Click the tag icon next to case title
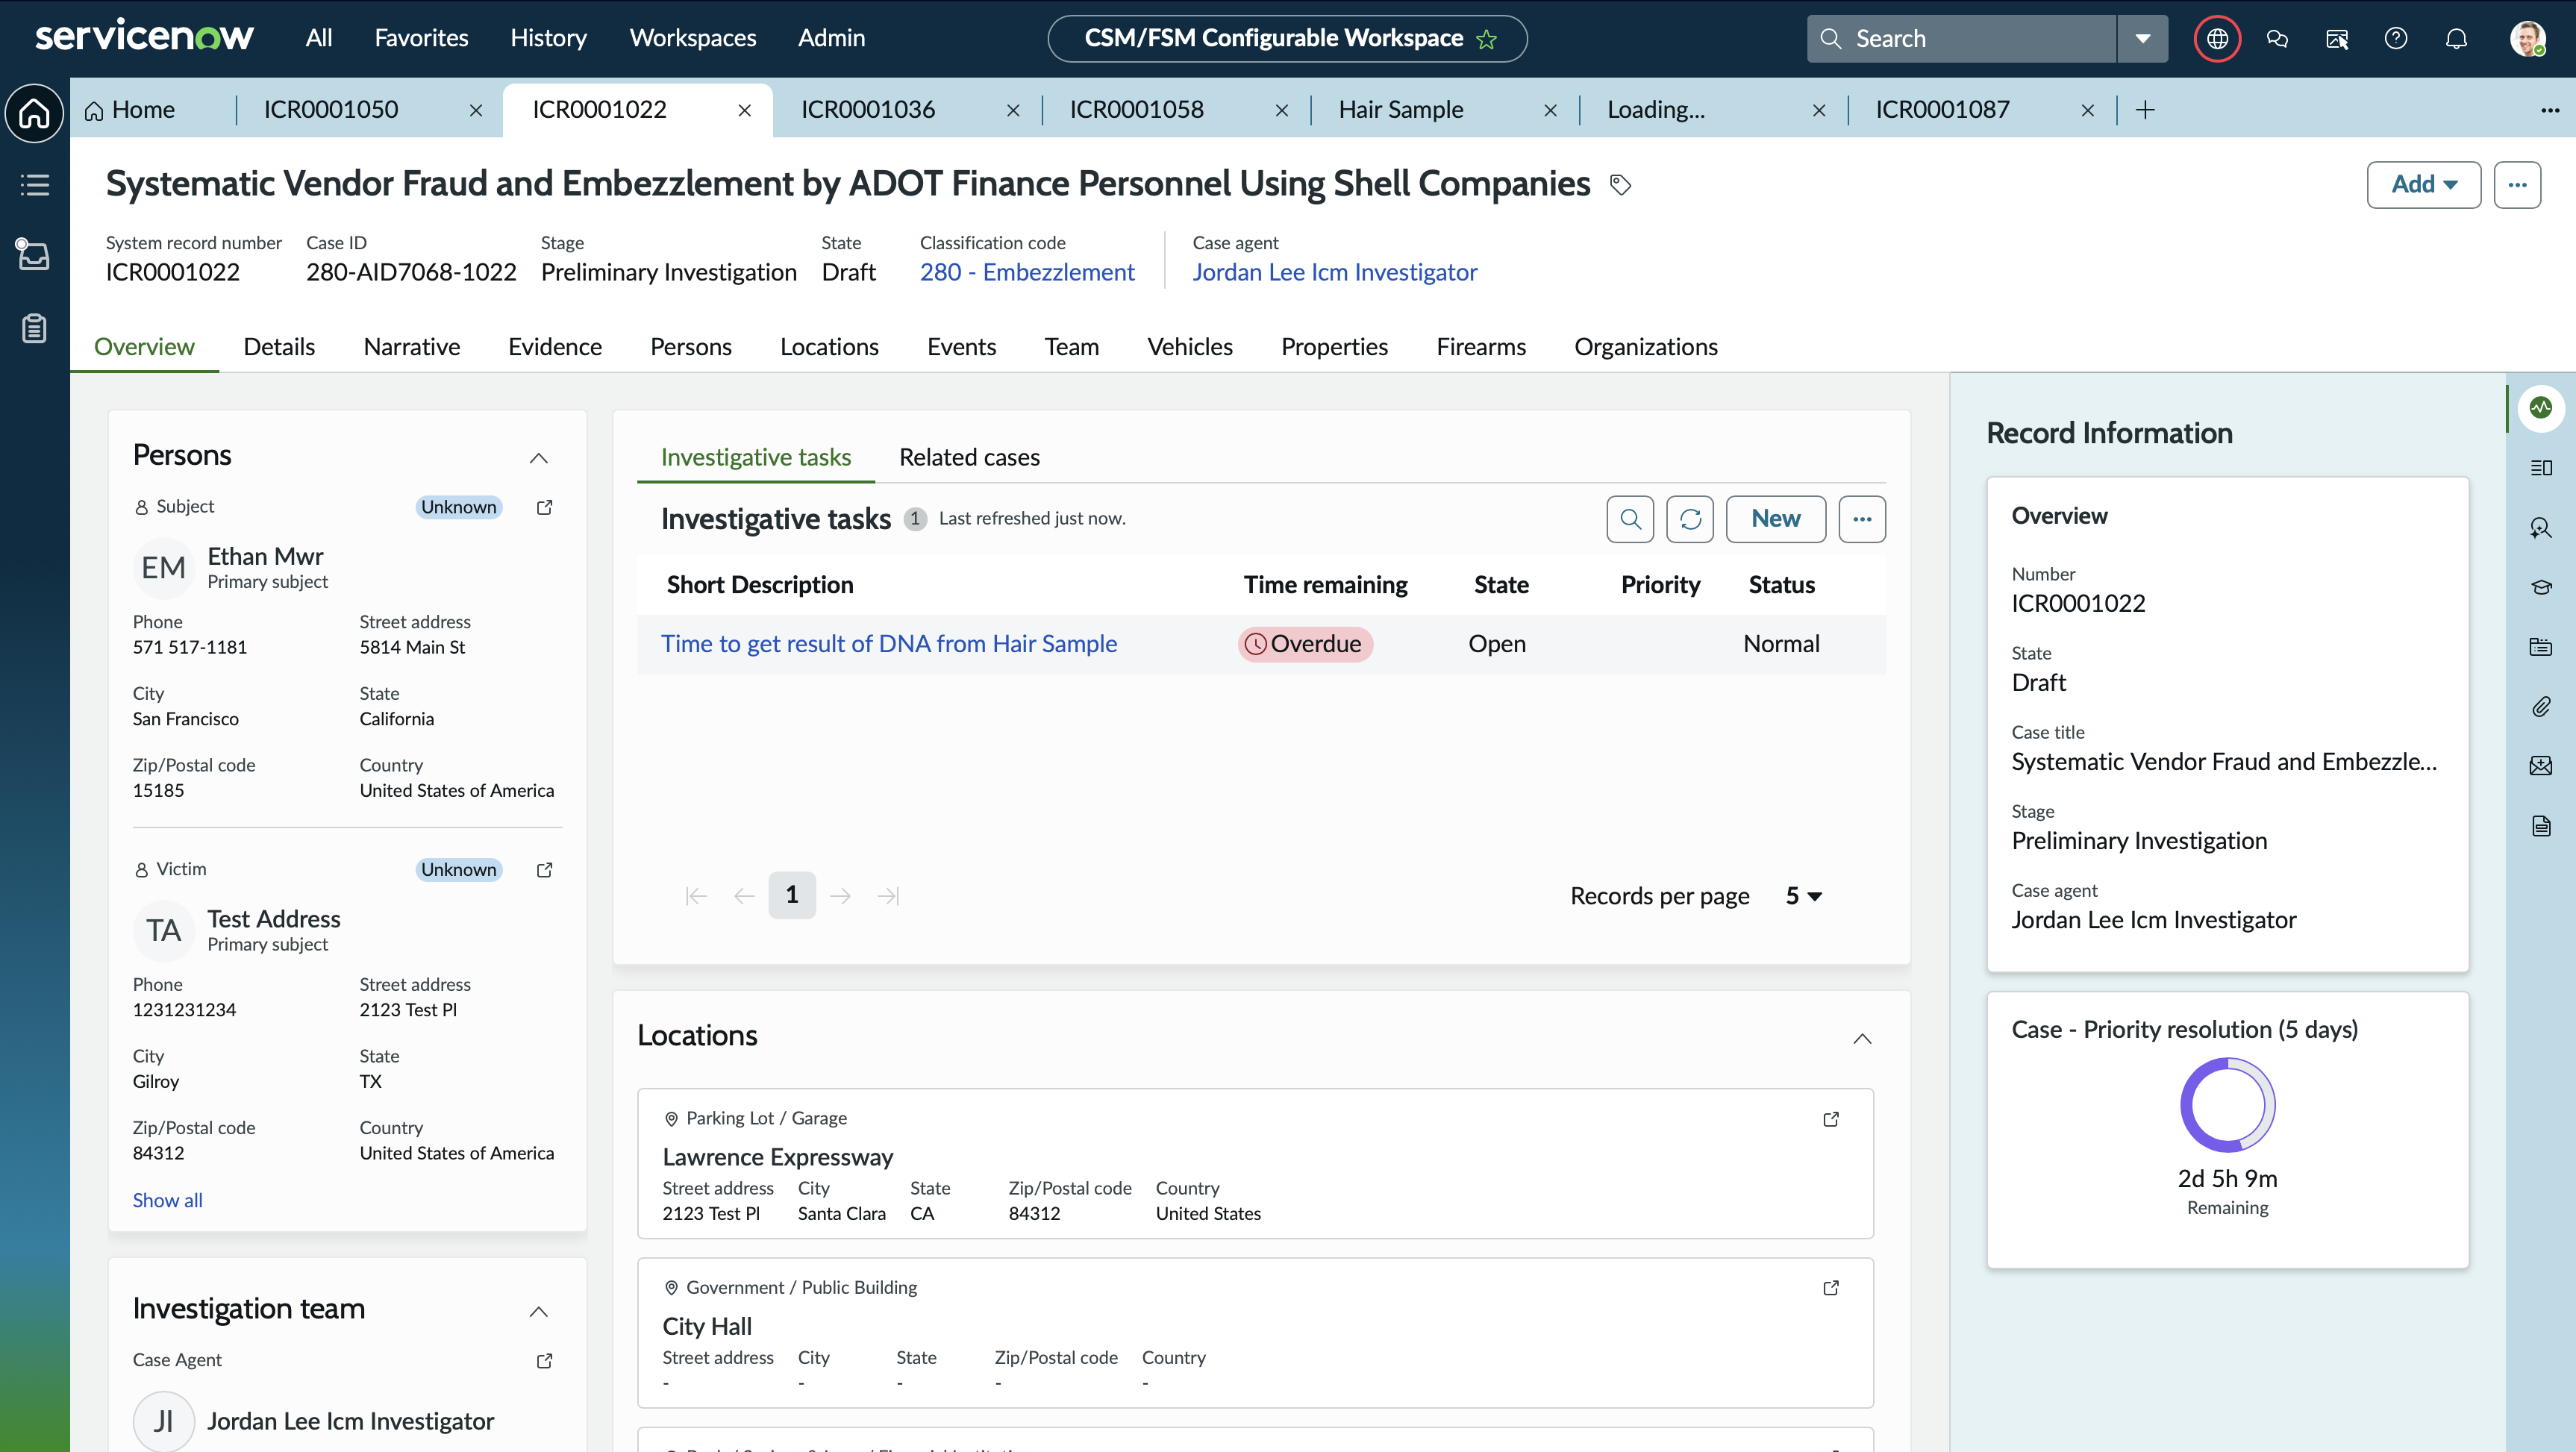2576x1452 pixels. [1621, 184]
